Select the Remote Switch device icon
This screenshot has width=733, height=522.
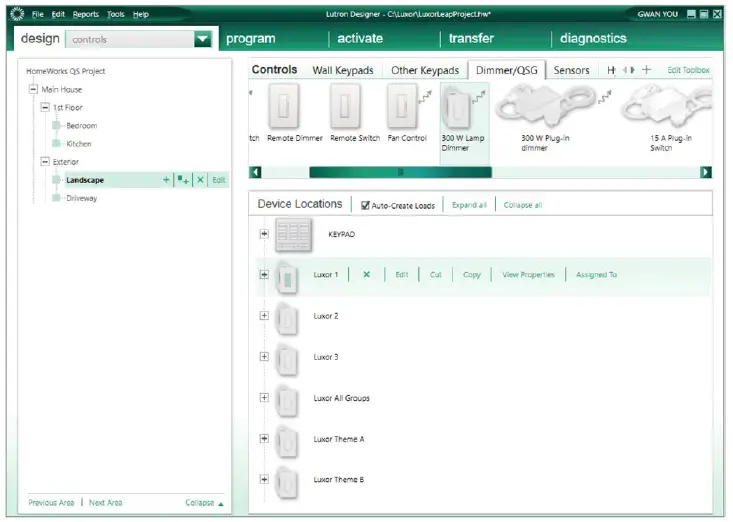pyautogui.click(x=345, y=106)
